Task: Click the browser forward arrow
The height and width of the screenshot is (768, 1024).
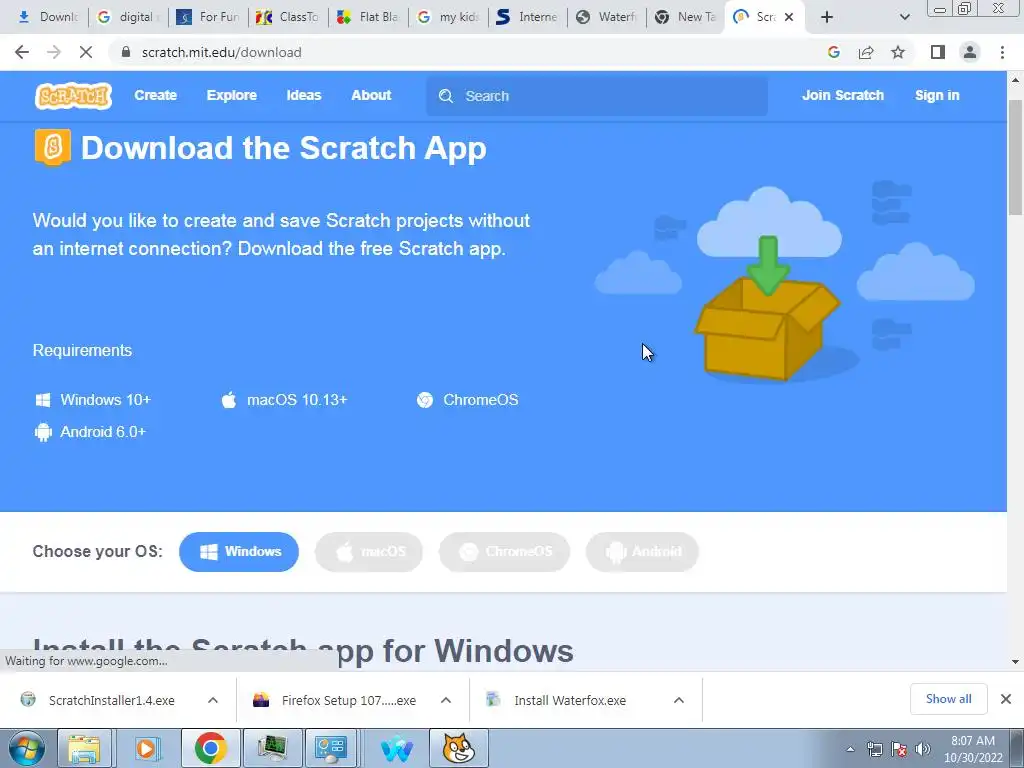Action: 54,52
